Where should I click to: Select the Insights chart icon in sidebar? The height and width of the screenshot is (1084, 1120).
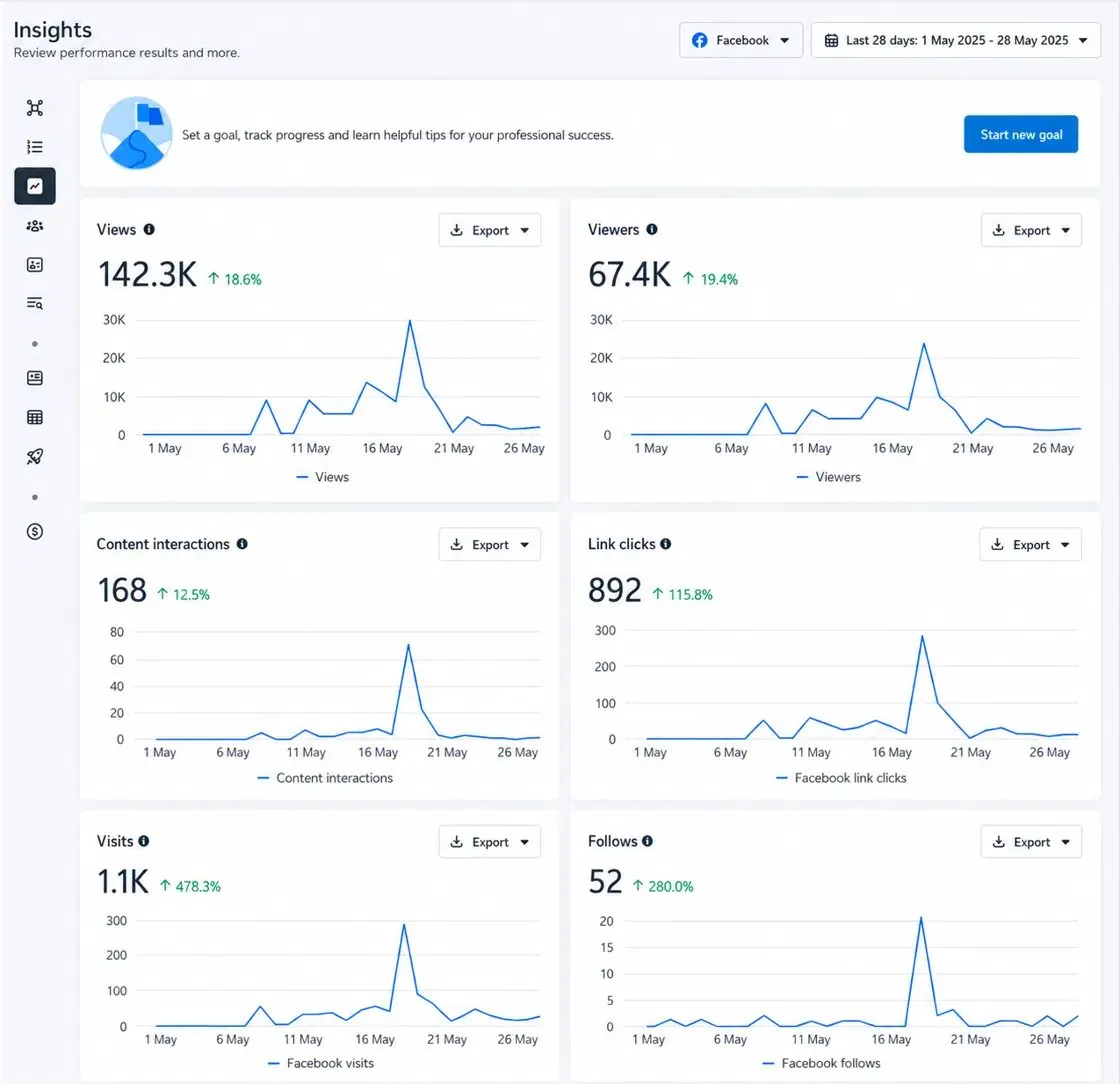pyautogui.click(x=34, y=186)
